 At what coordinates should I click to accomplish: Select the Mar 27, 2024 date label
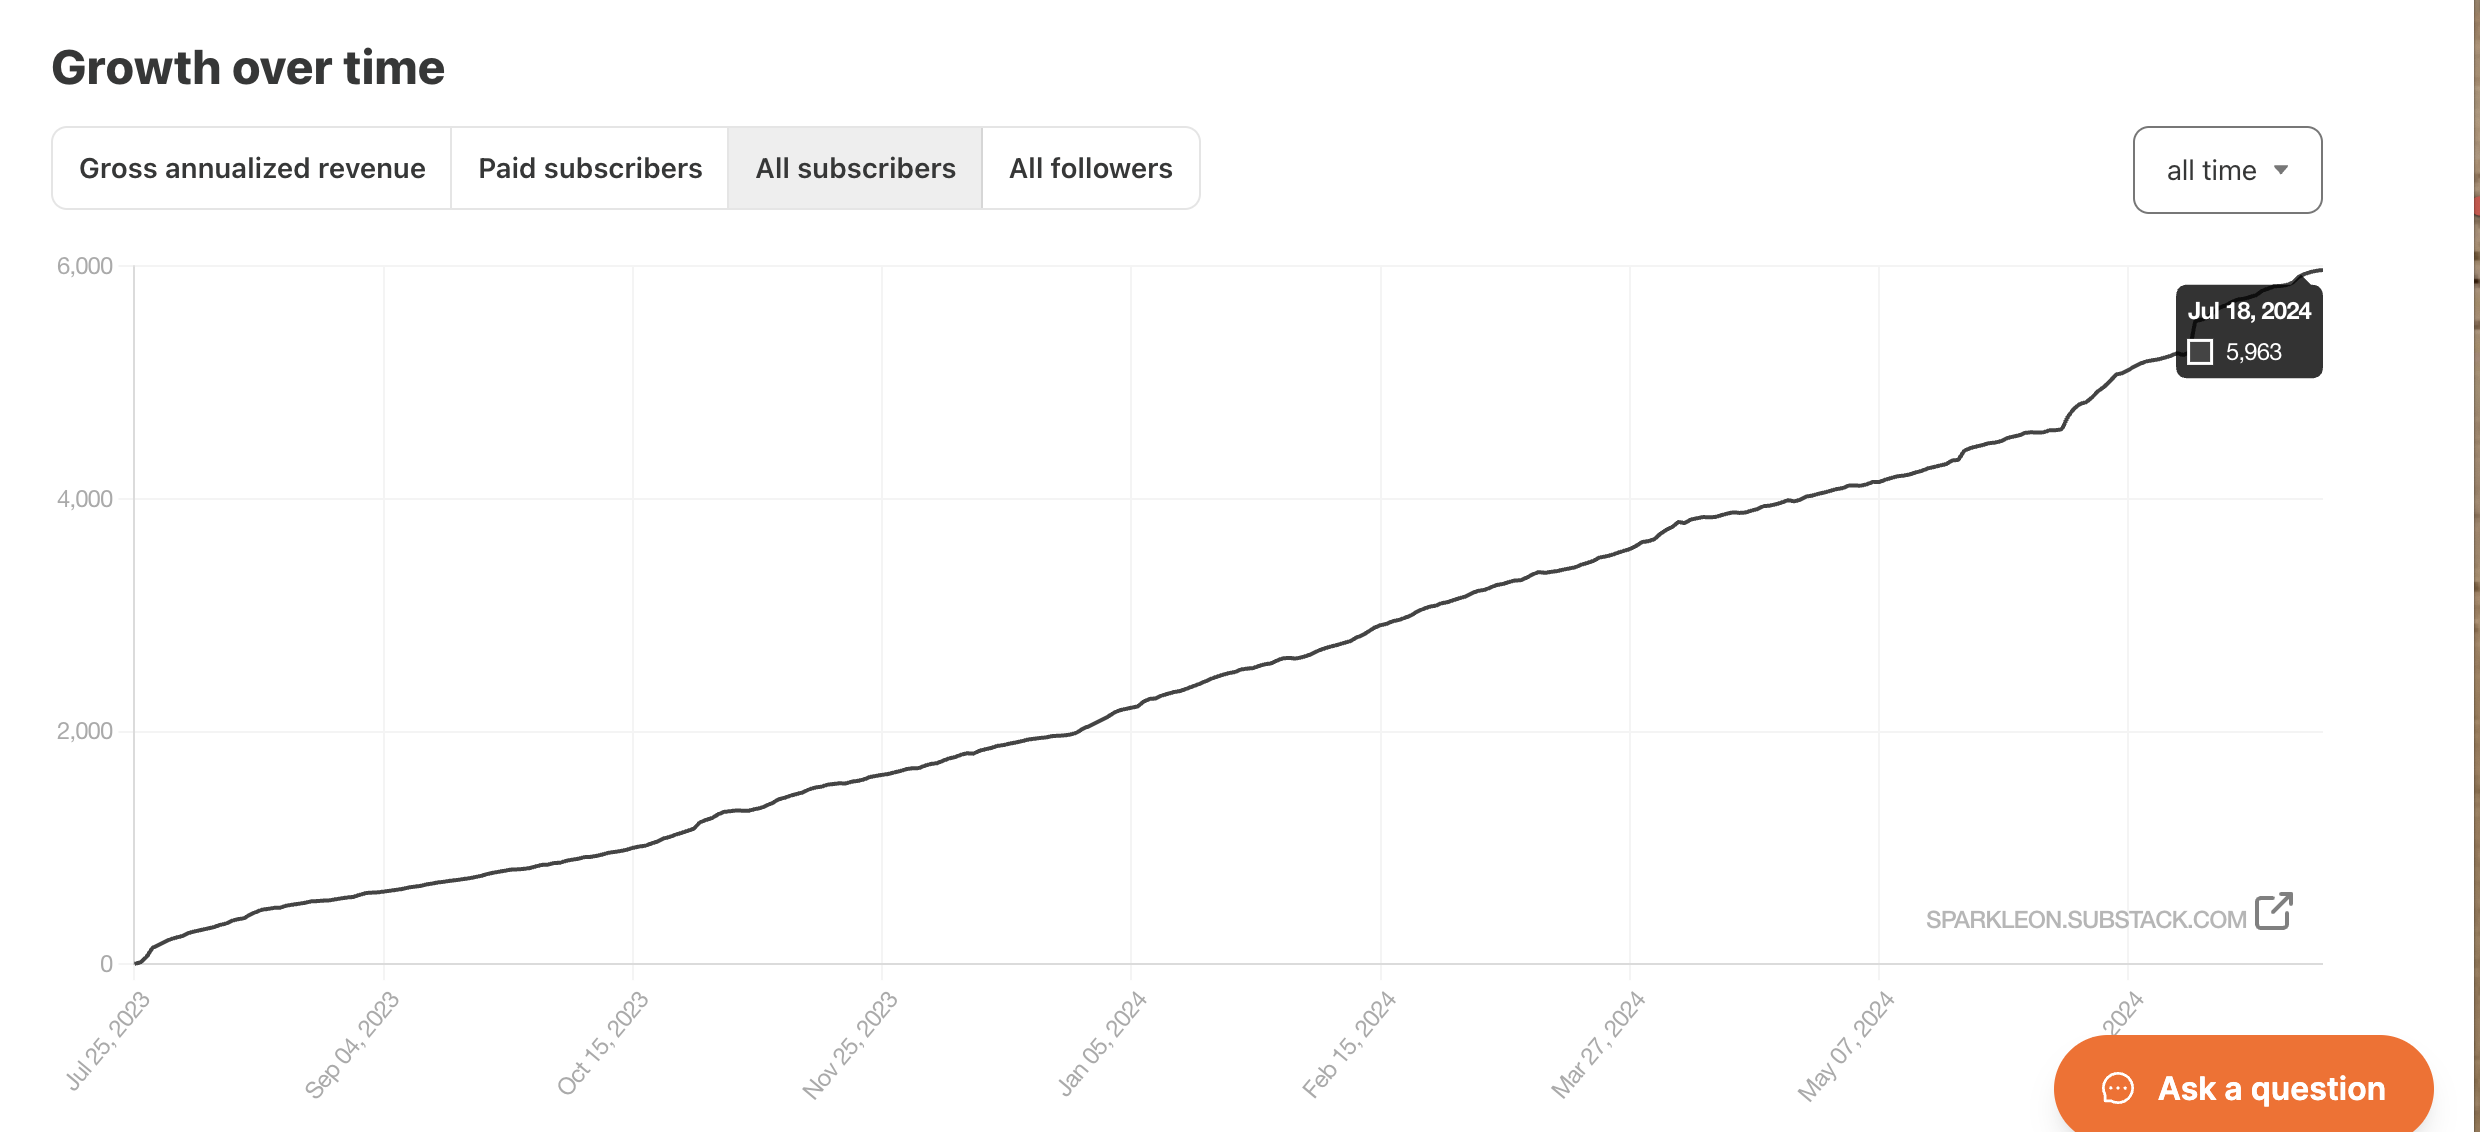(1598, 1044)
